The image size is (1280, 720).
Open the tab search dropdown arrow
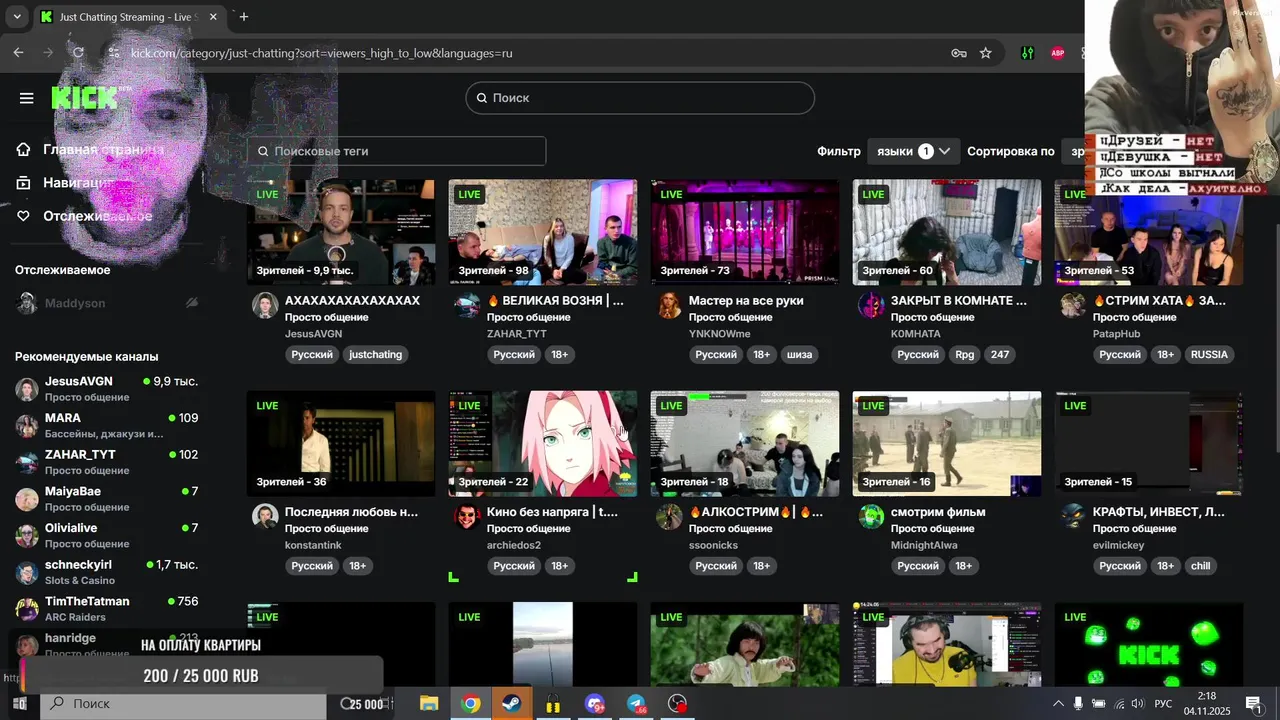pos(17,17)
